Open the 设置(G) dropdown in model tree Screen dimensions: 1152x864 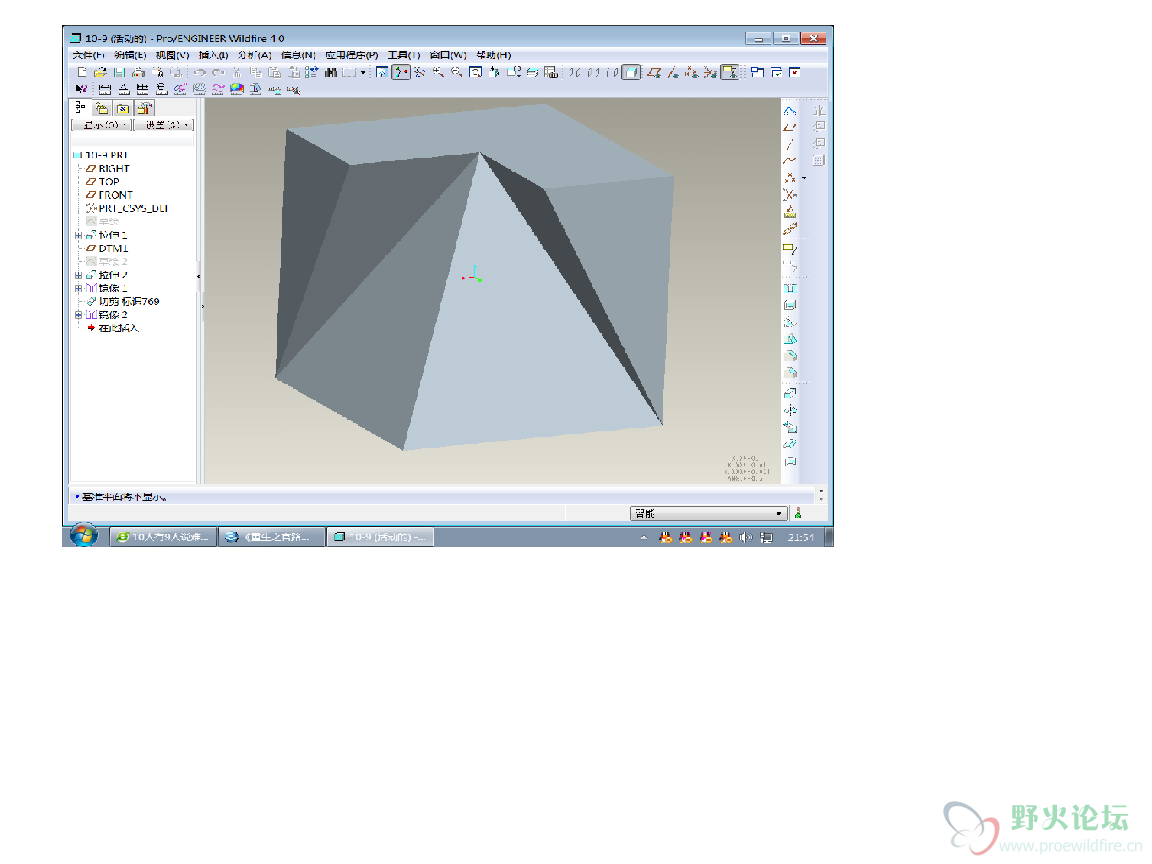(163, 125)
